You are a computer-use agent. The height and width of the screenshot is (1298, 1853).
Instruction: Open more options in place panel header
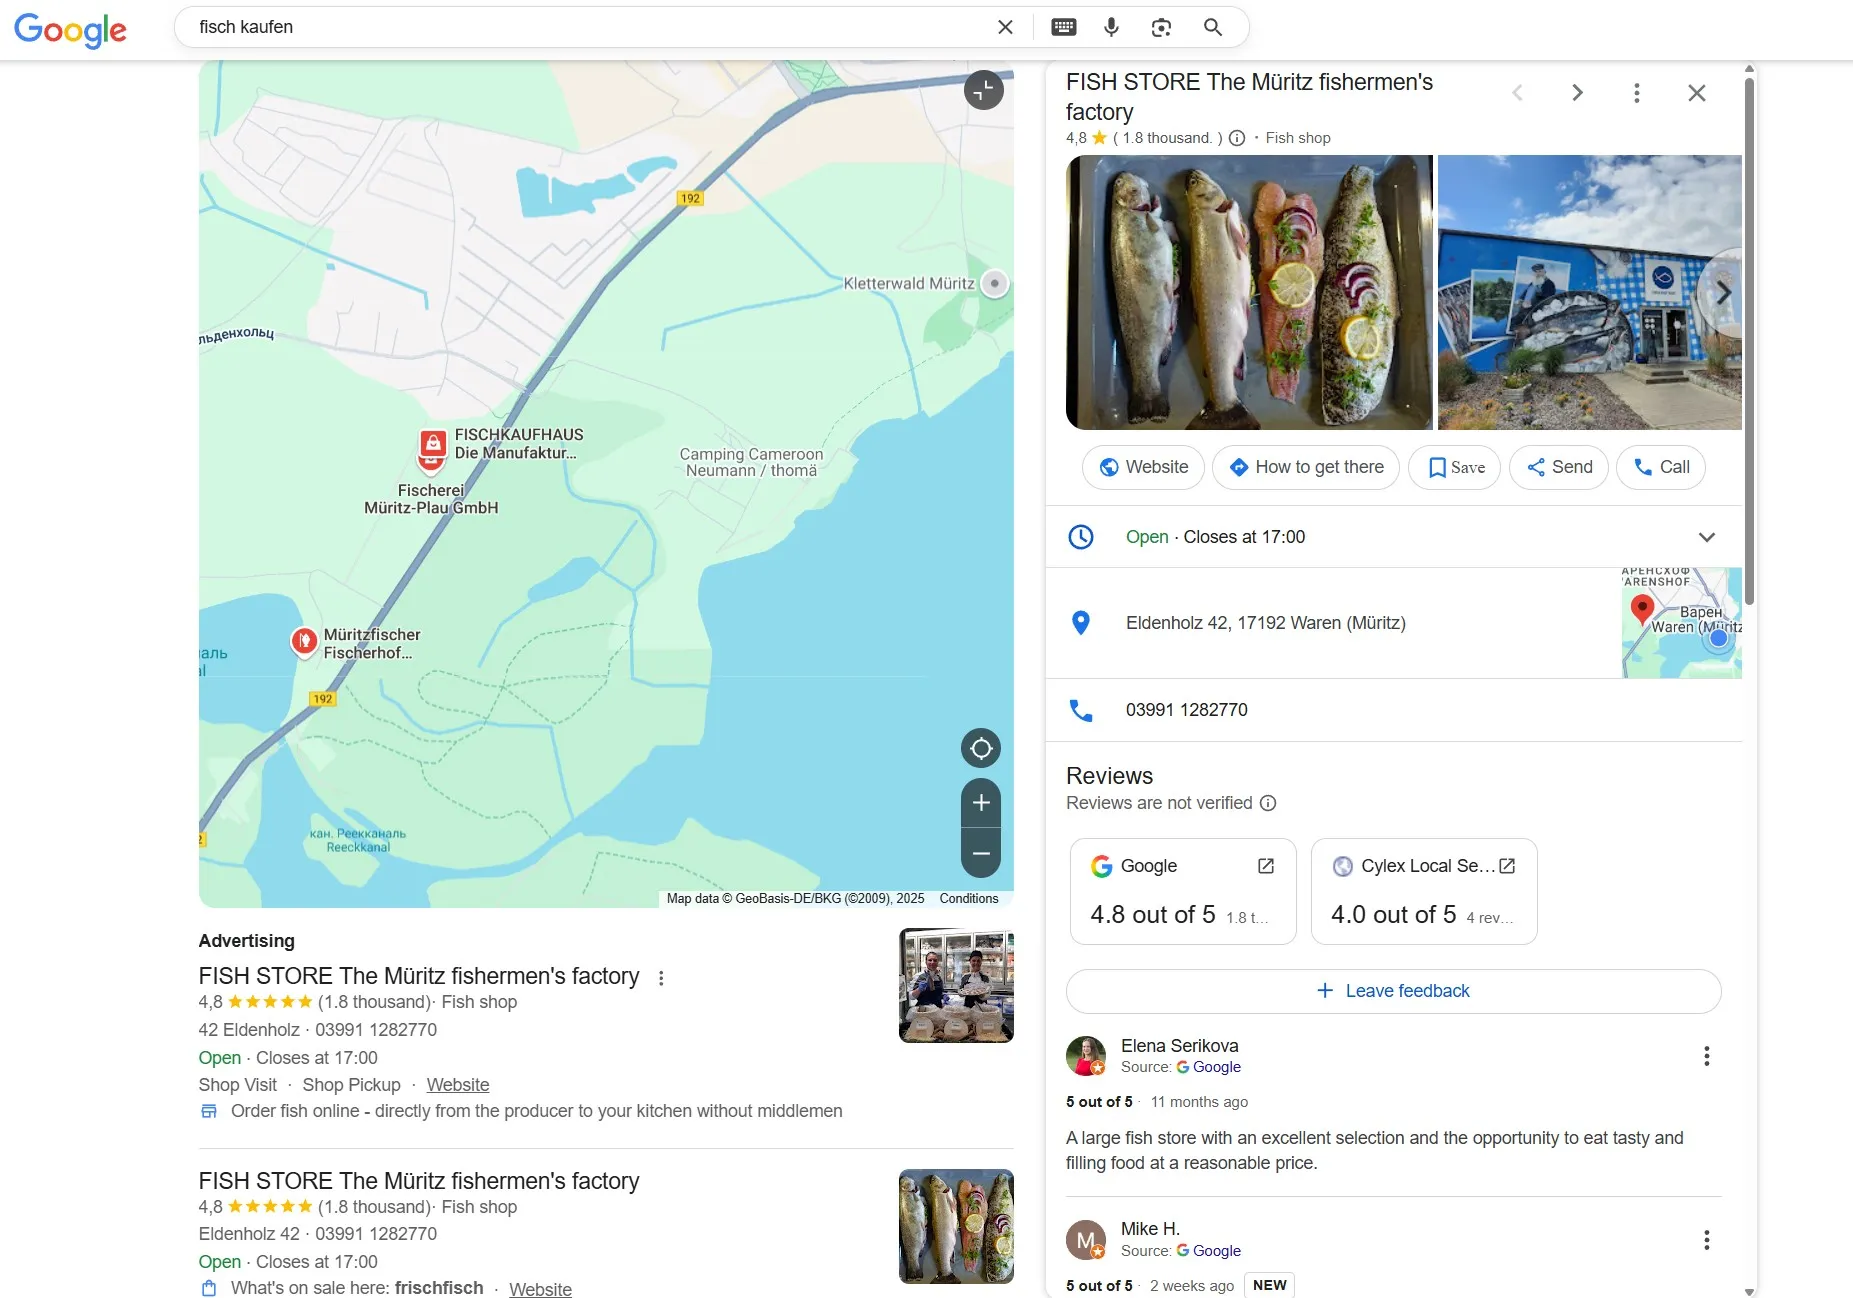point(1637,93)
